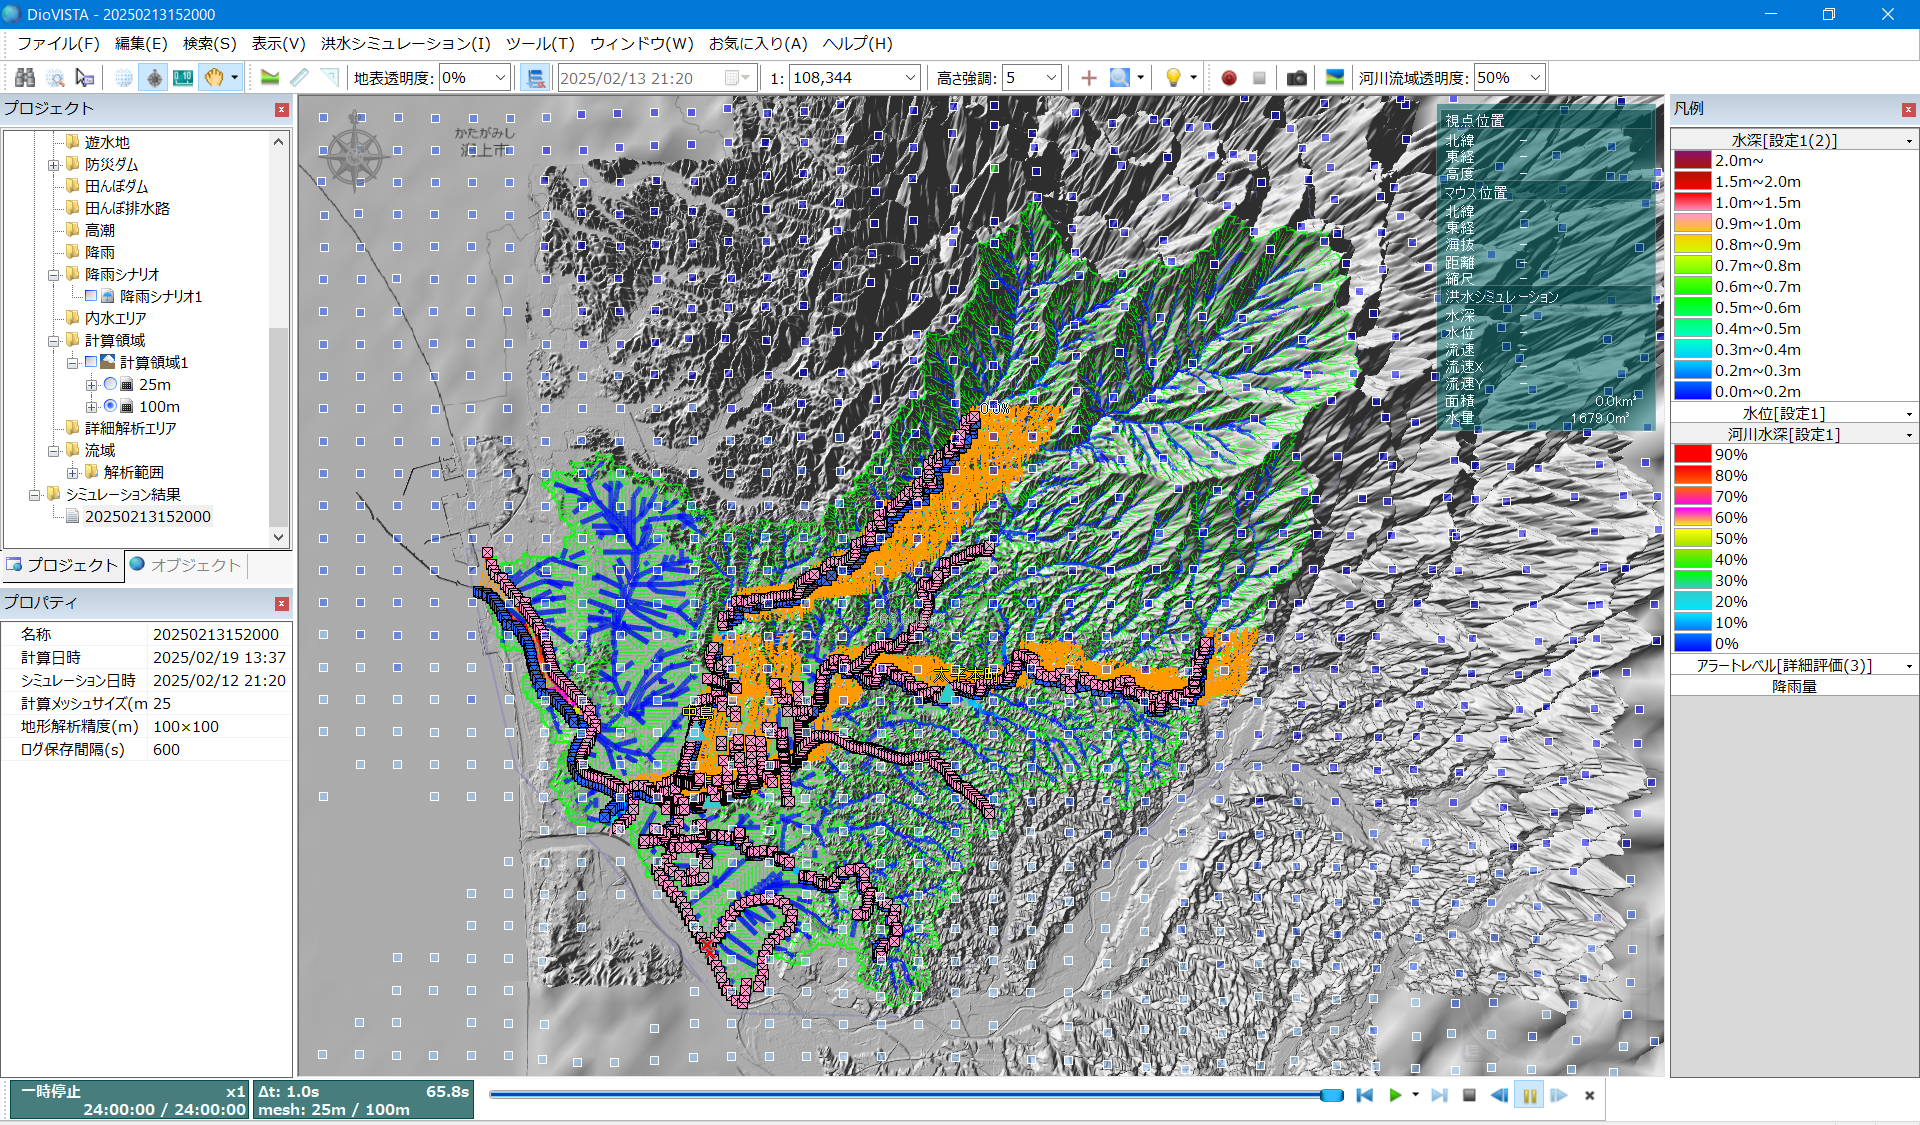Select the 100m mesh radio button
The width and height of the screenshot is (1920, 1125).
coord(111,406)
